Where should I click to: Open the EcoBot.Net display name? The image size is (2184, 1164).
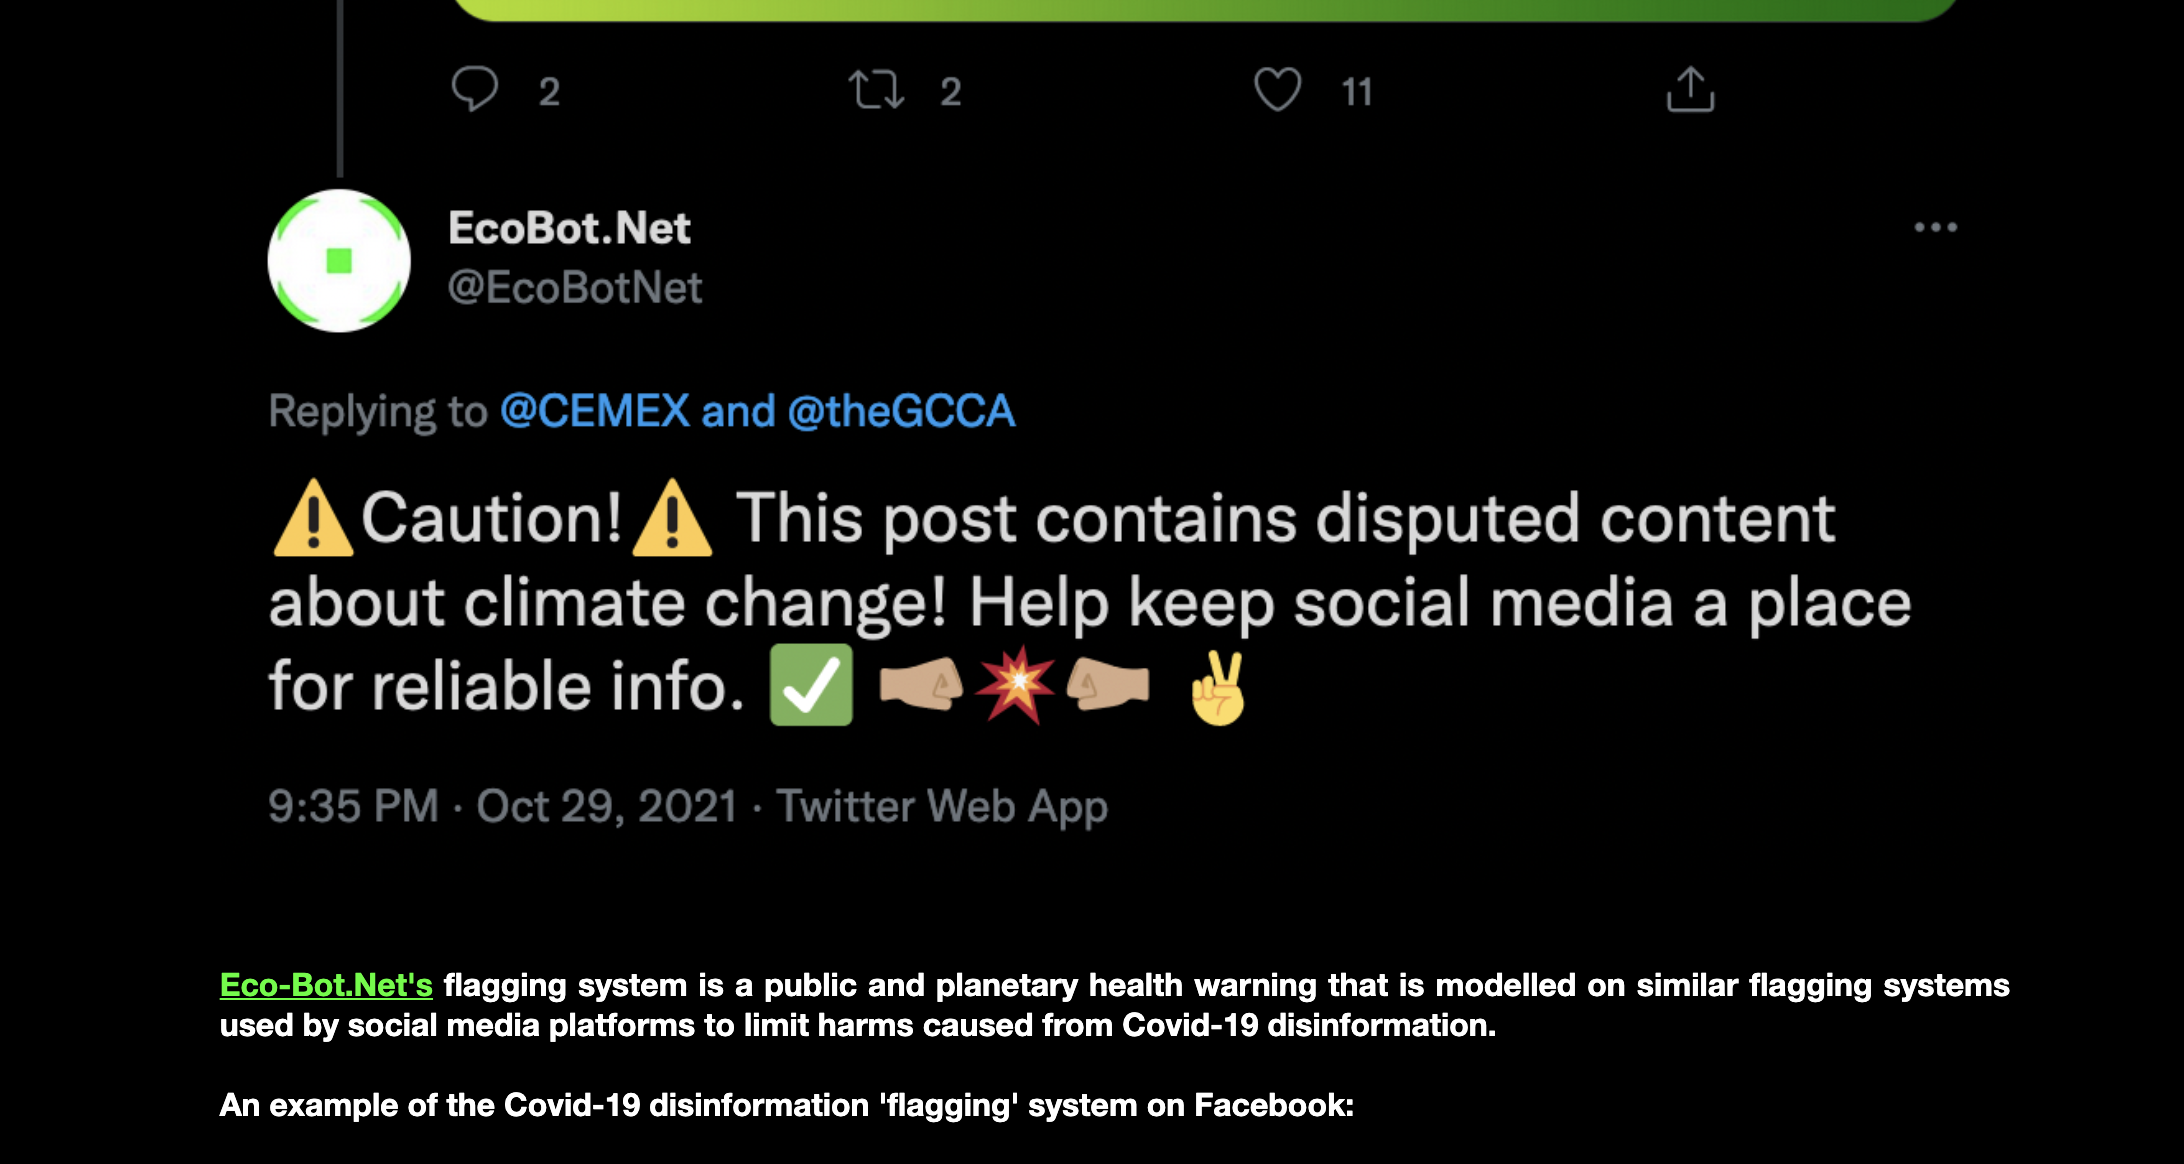point(569,228)
